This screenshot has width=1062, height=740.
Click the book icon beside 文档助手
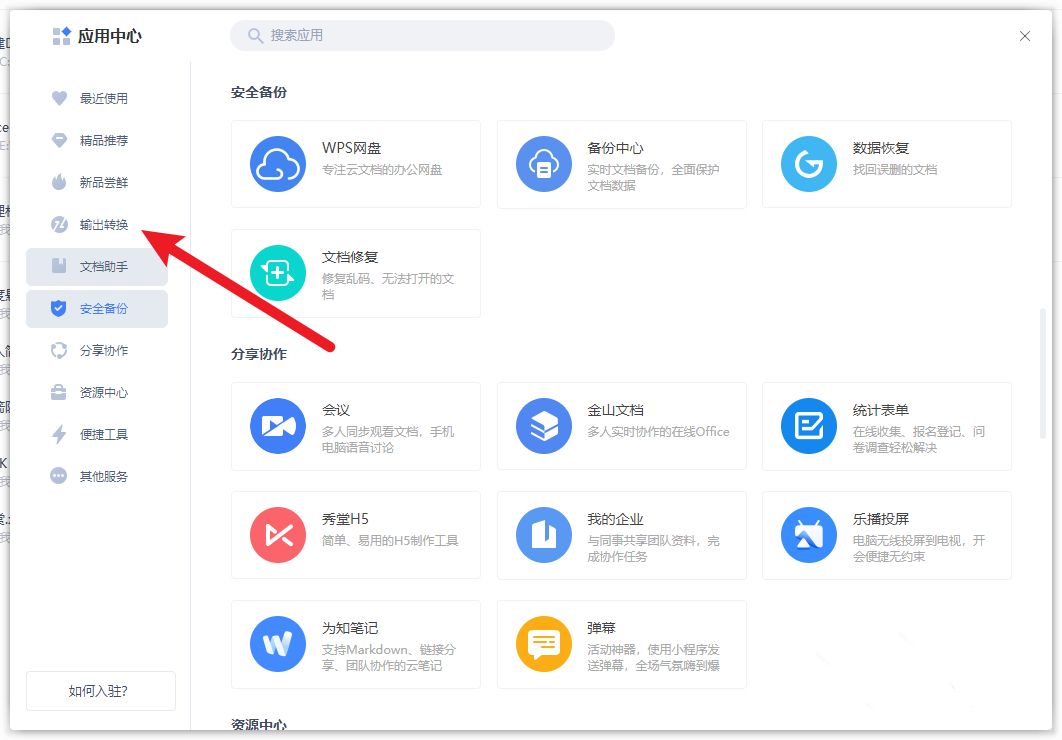60,266
